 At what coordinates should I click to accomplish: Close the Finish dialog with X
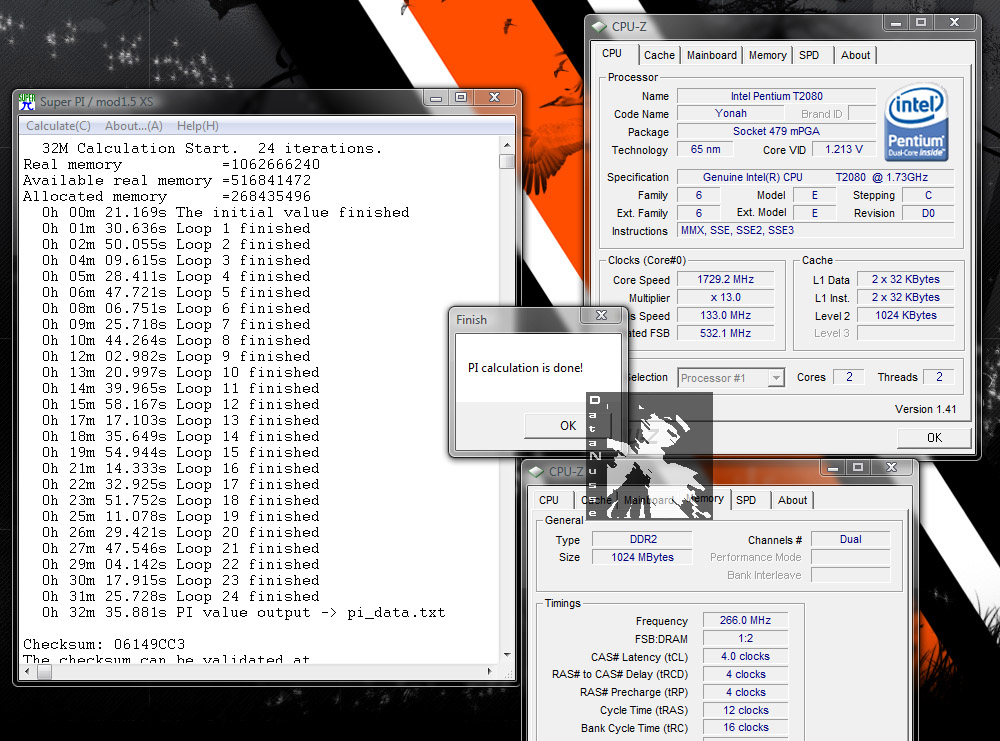coord(601,315)
